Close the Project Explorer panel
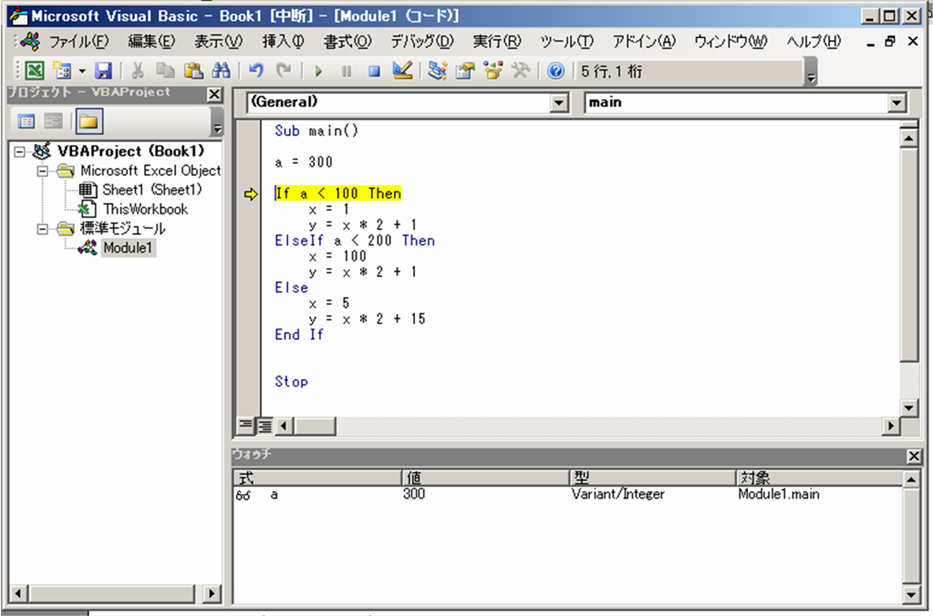Screen dimensions: 933x616 (214, 94)
